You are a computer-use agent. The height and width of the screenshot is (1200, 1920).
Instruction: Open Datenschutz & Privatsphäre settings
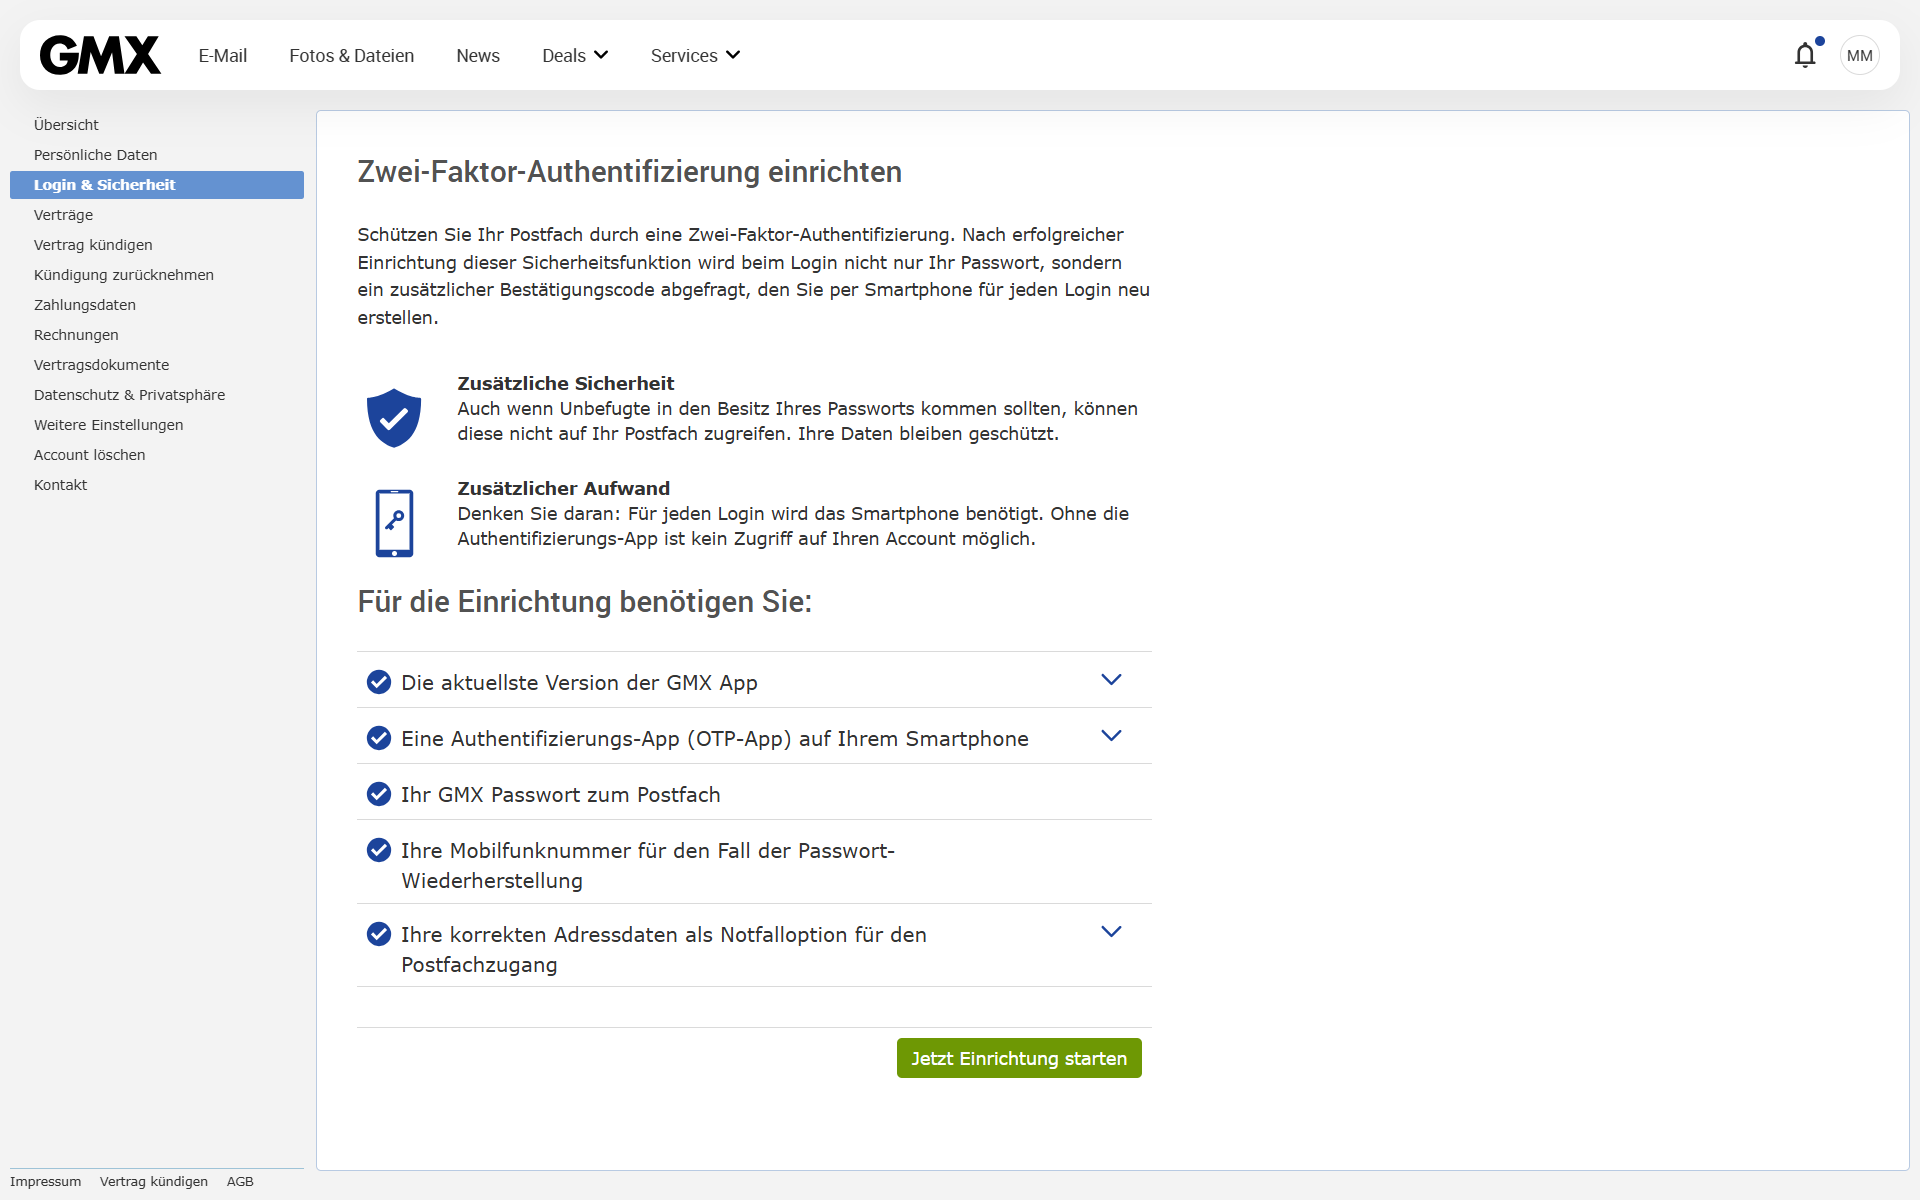129,395
